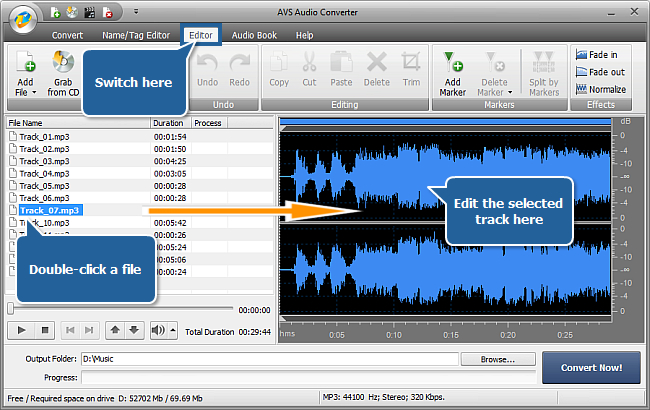Click the 0:20 mark on the timeline ruler
650x410 pixels.
pyautogui.click(x=508, y=335)
